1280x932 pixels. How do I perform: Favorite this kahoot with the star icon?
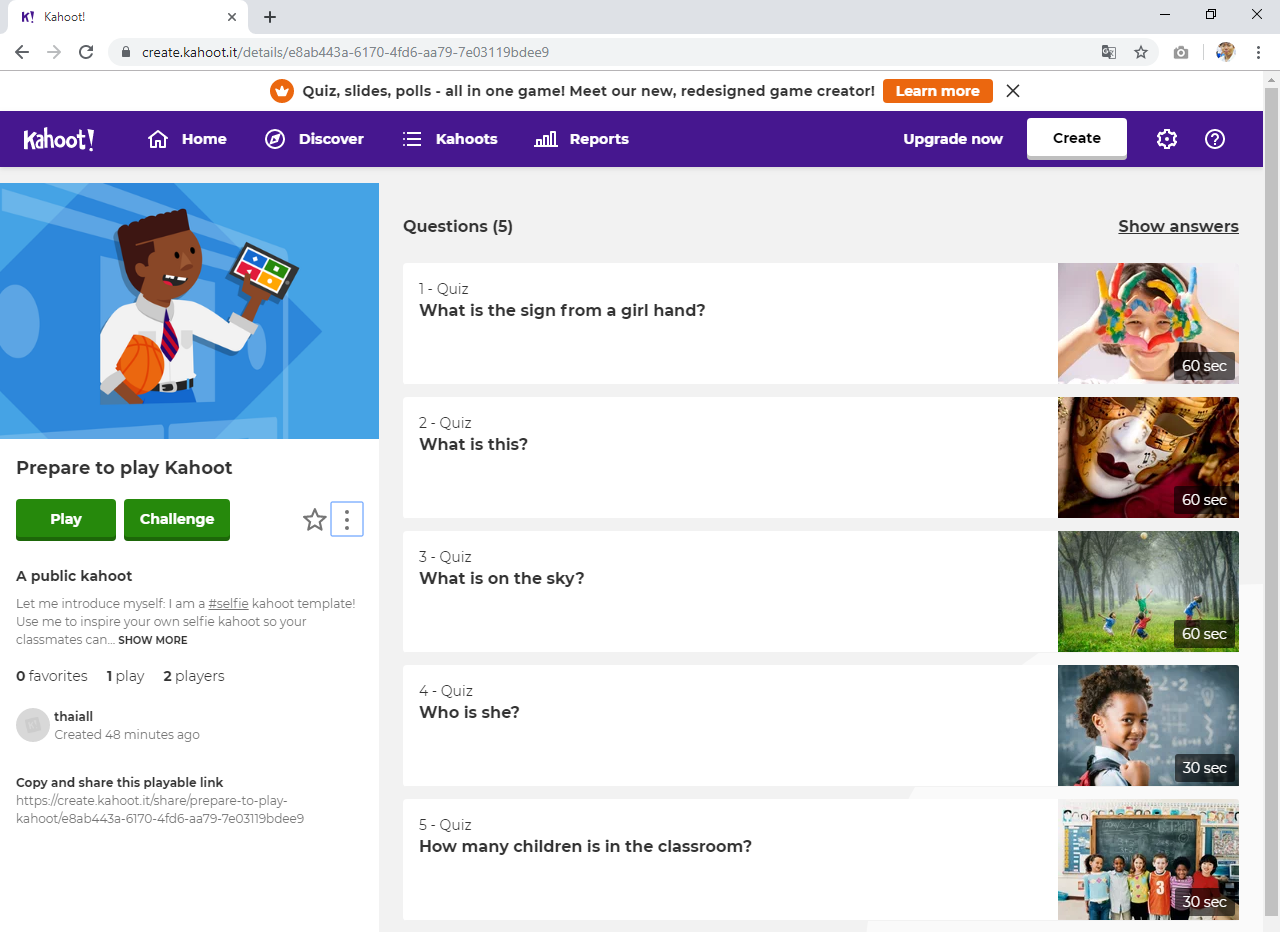[x=315, y=520]
